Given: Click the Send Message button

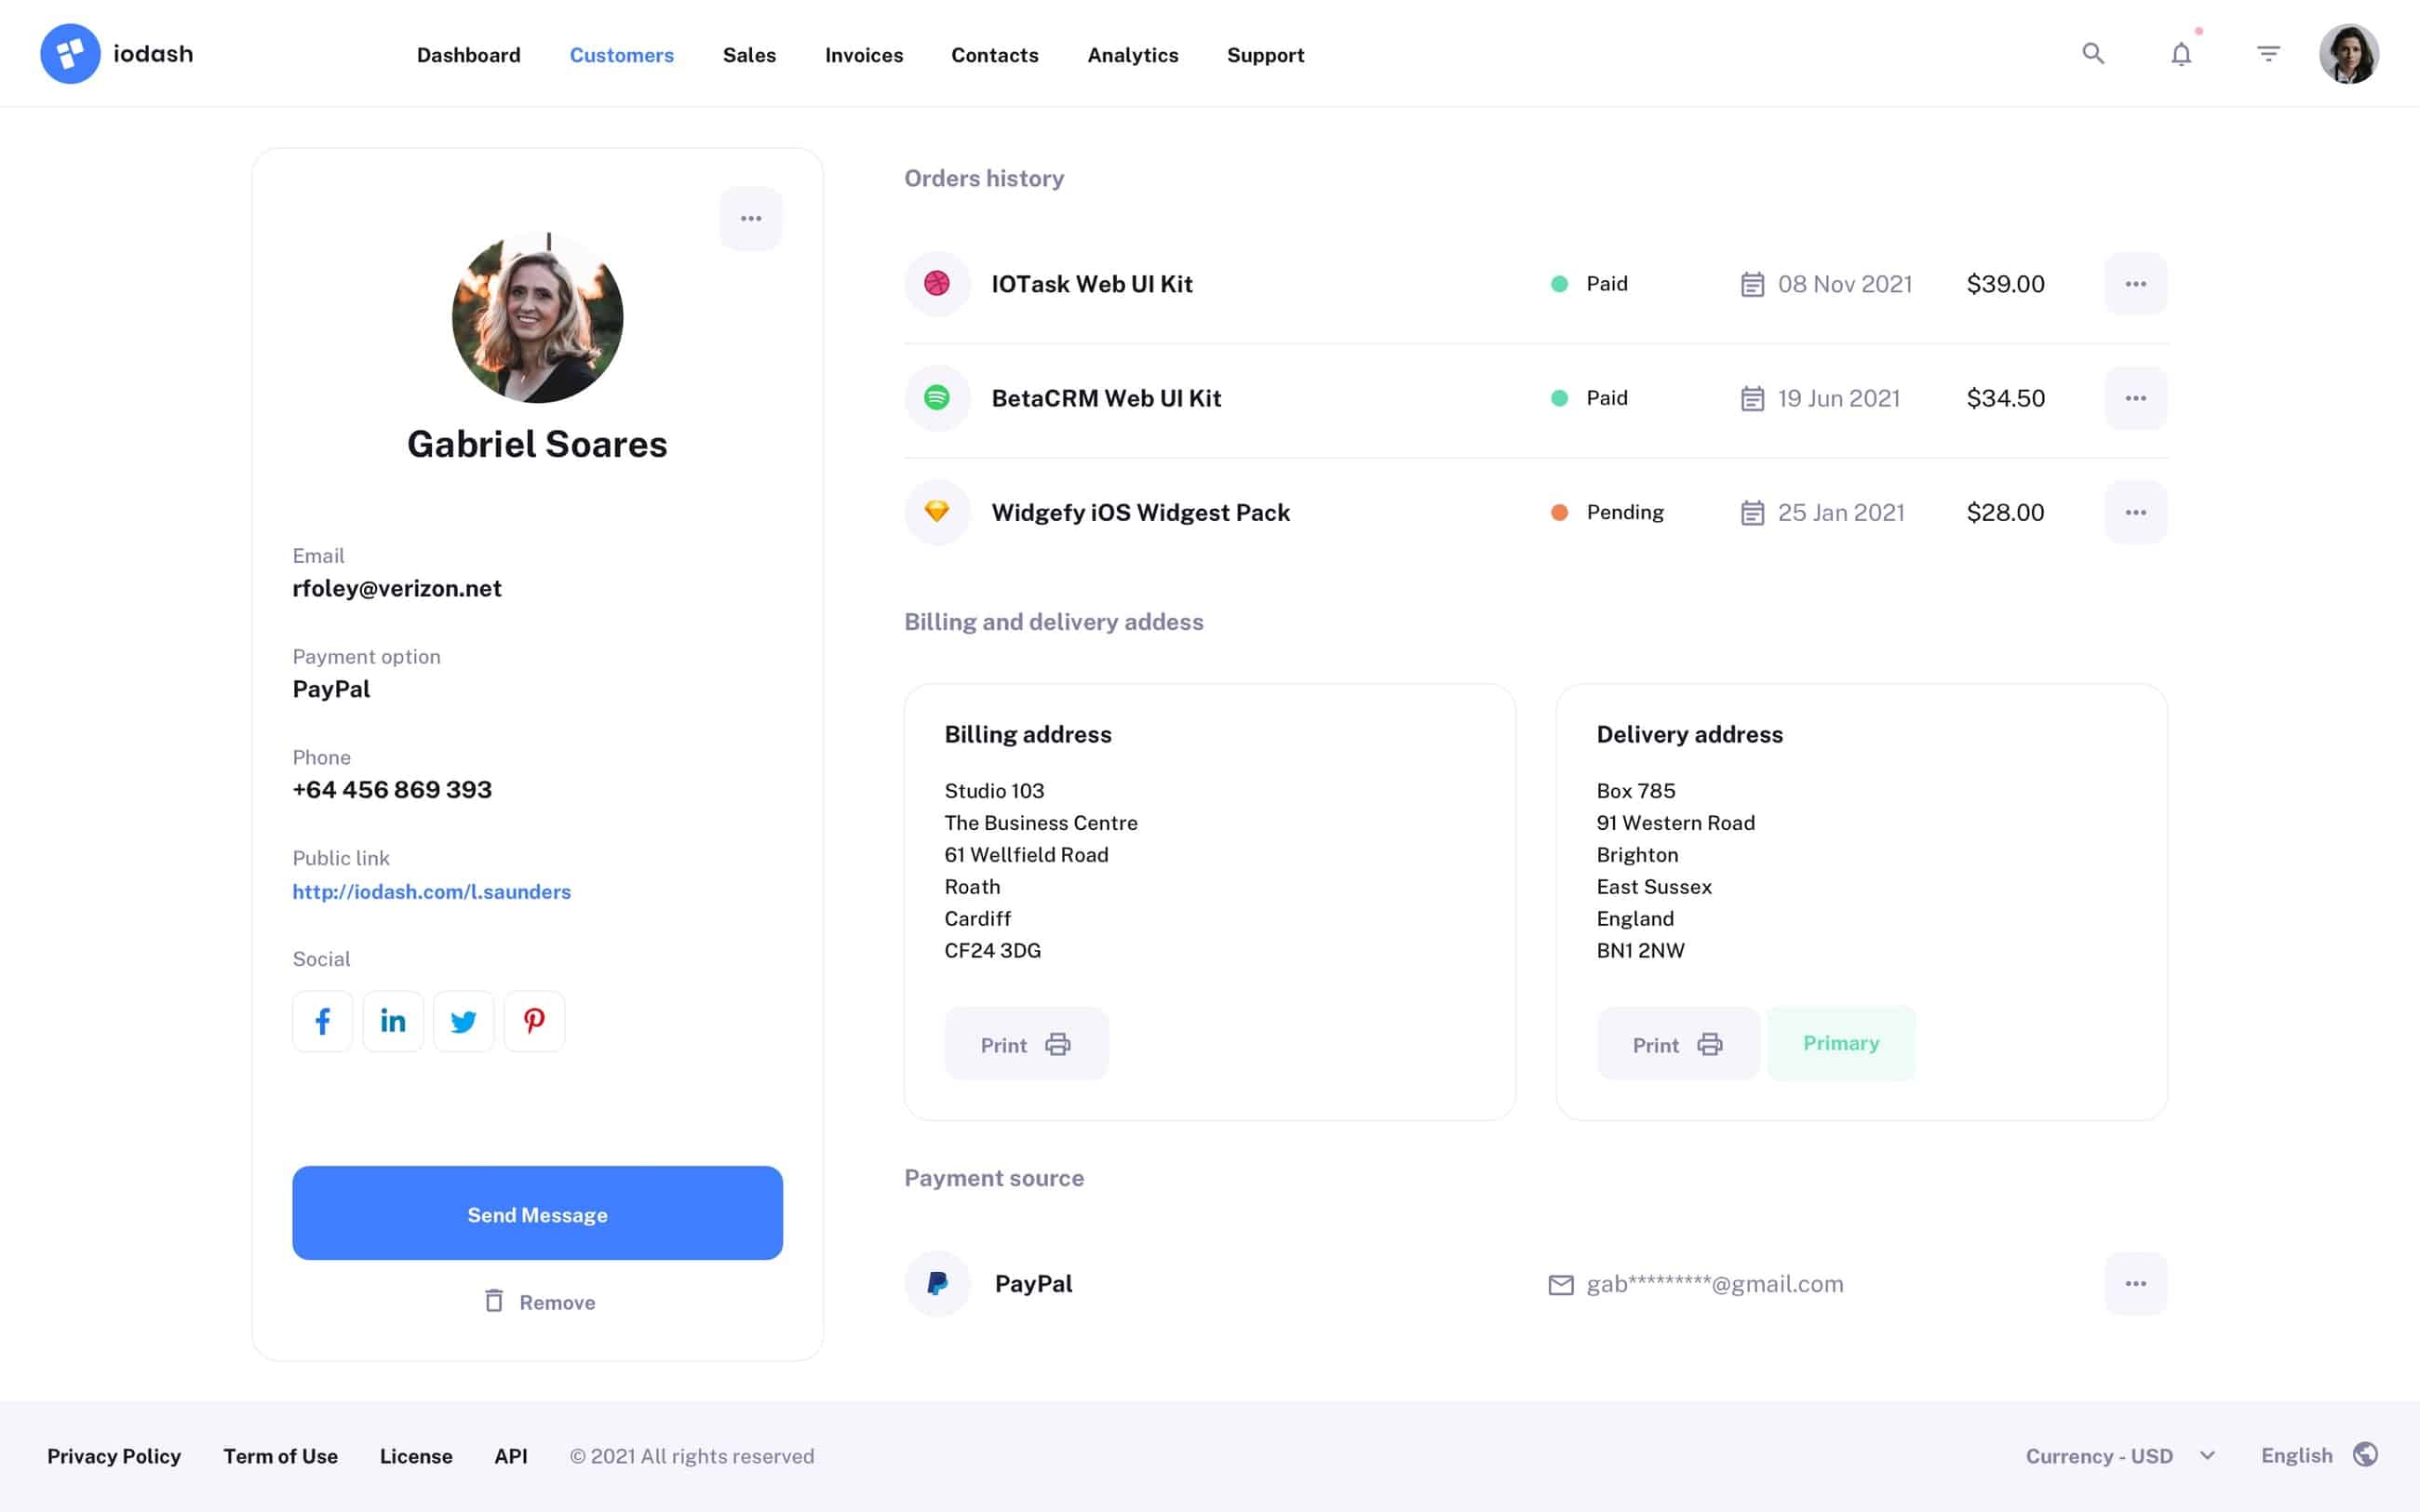Looking at the screenshot, I should point(537,1213).
